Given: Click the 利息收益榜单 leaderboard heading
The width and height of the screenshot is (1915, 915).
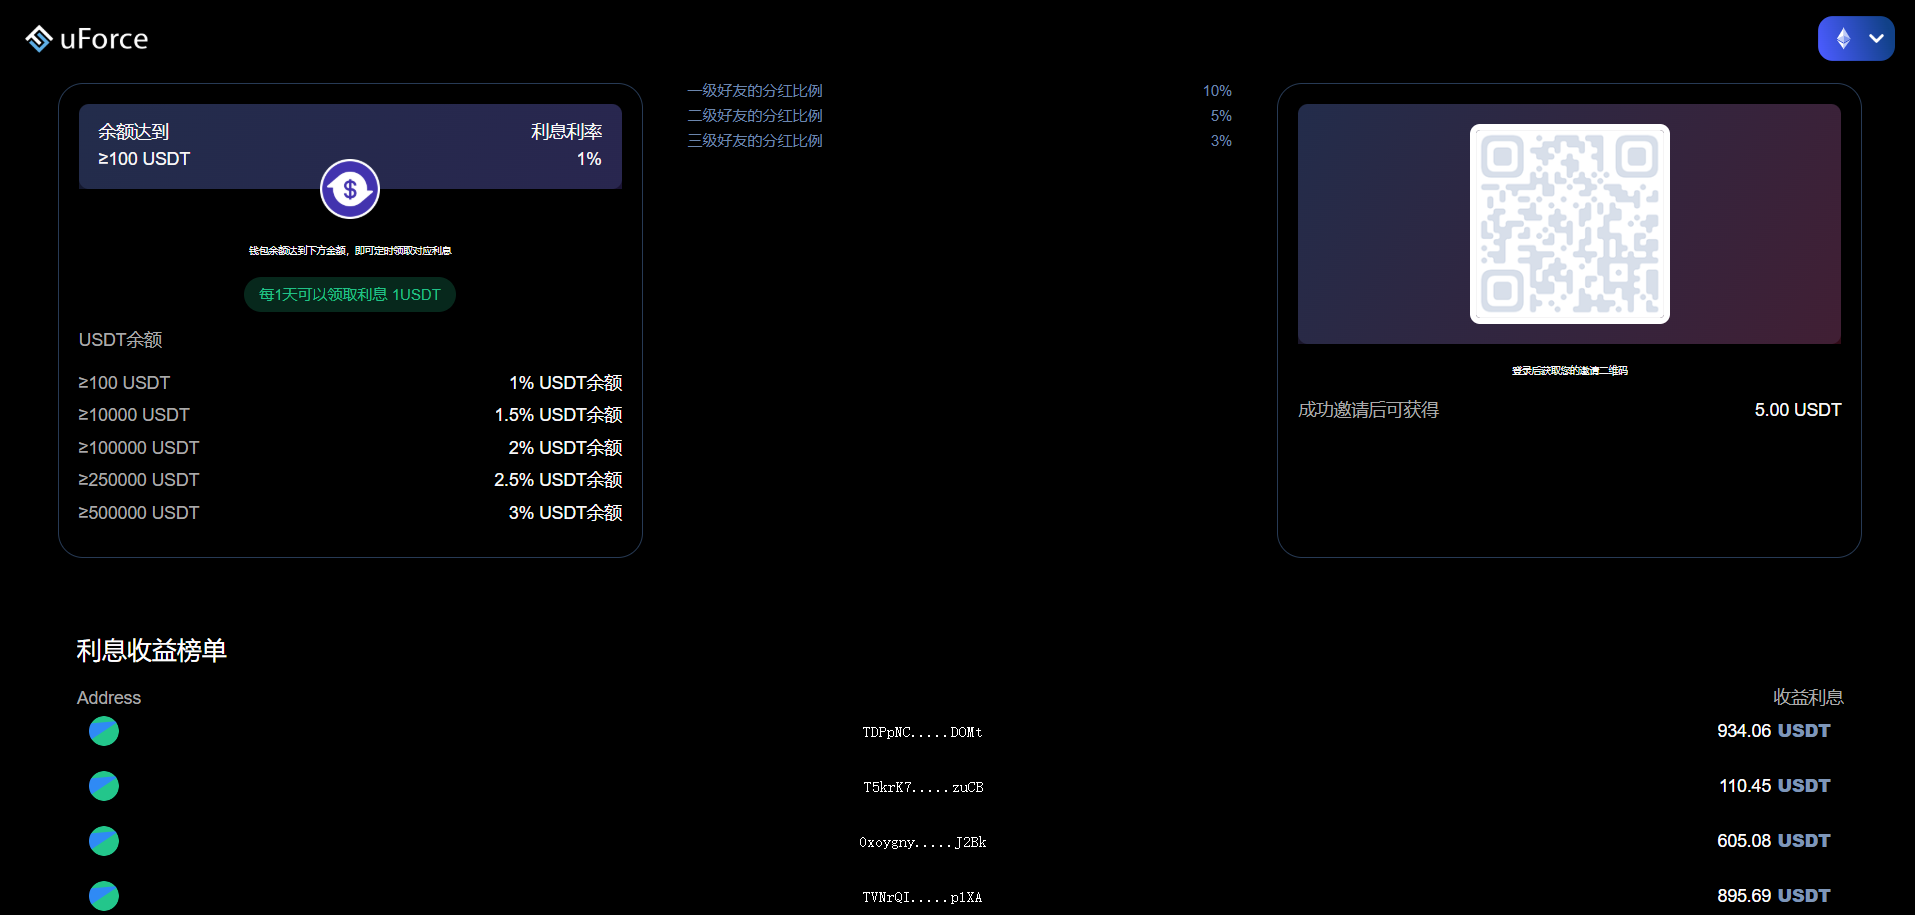Looking at the screenshot, I should click(152, 651).
